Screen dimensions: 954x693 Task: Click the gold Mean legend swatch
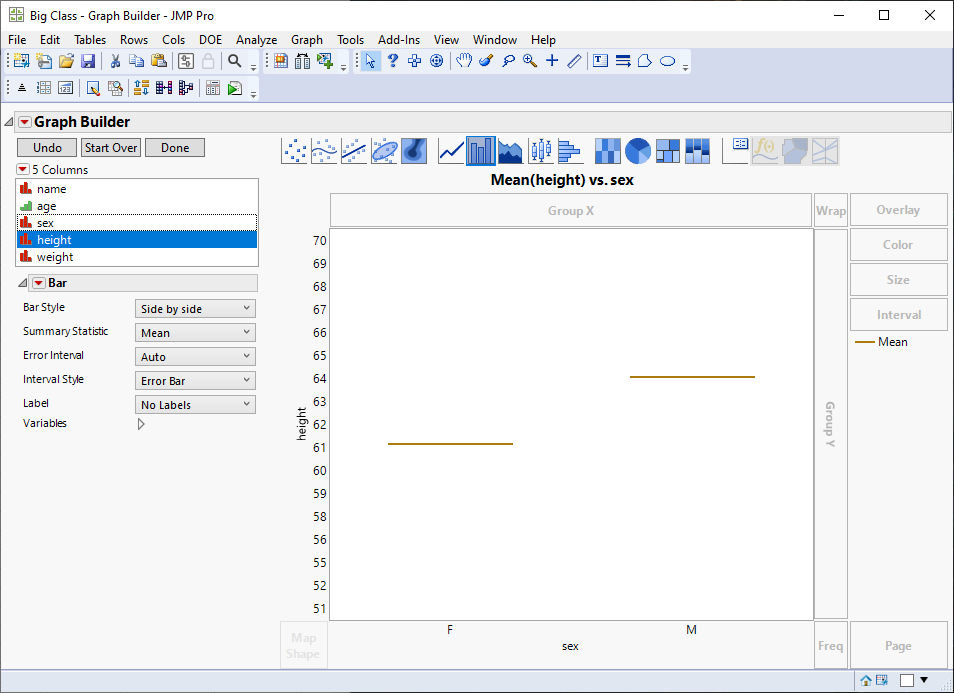tap(866, 341)
